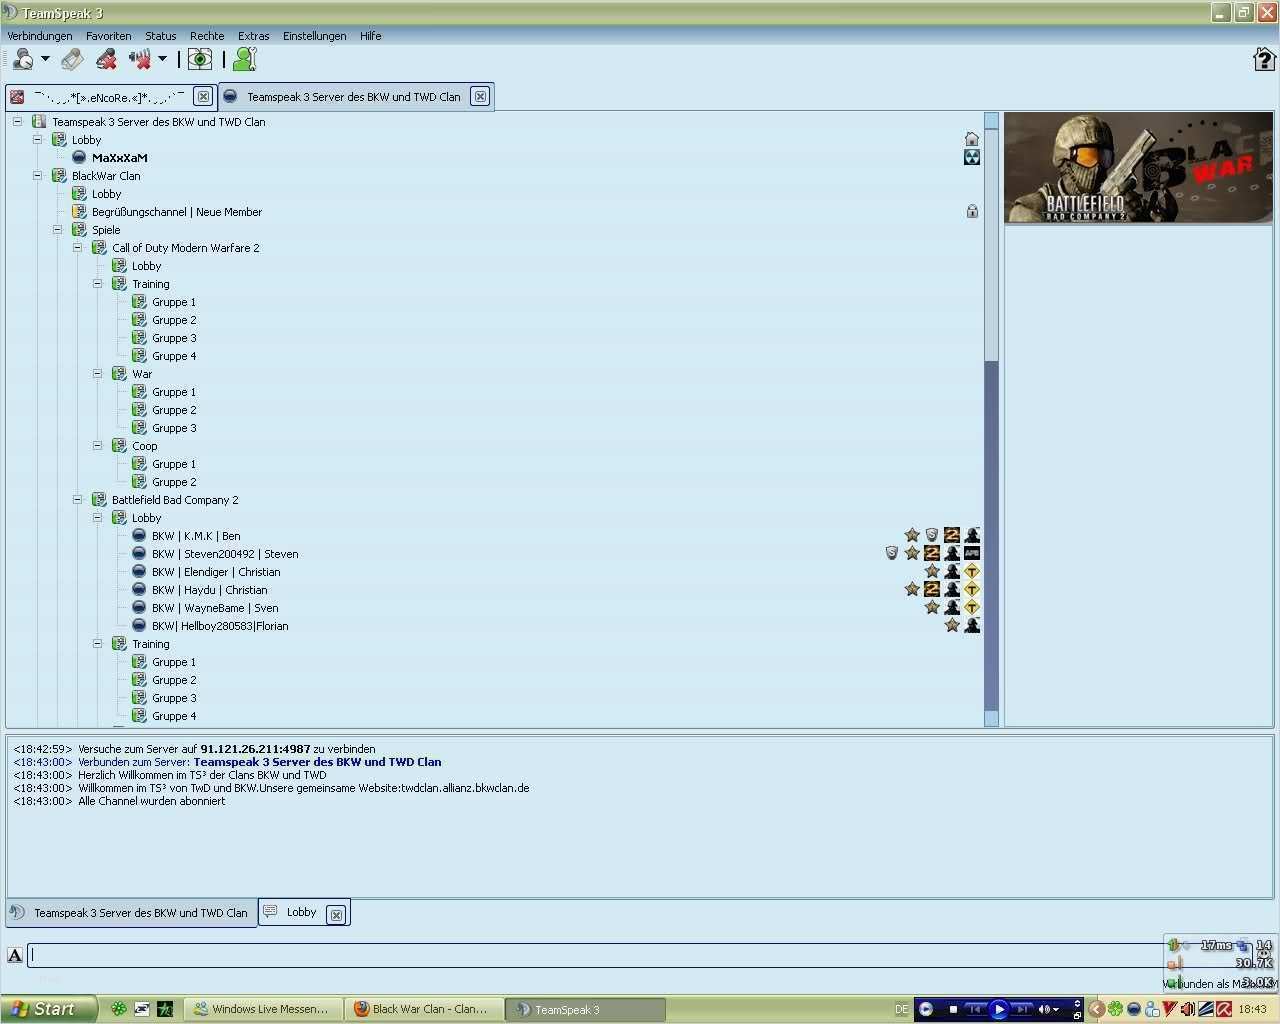Collapse the War channel group
1280x1024 pixels.
click(97, 374)
